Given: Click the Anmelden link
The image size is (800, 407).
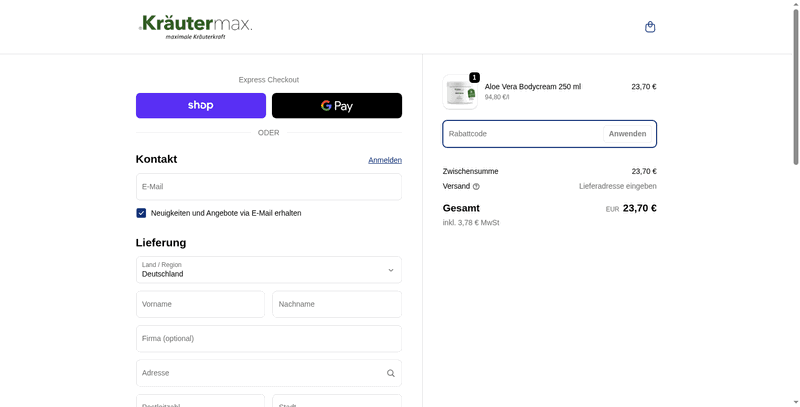Looking at the screenshot, I should pos(385,160).
